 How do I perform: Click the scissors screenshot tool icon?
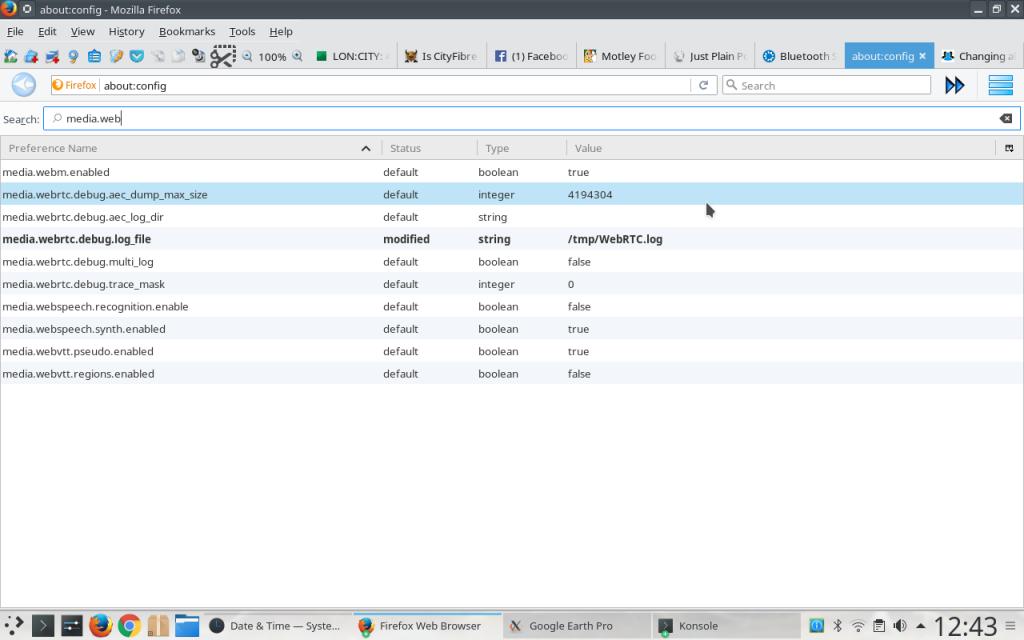[x=222, y=56]
